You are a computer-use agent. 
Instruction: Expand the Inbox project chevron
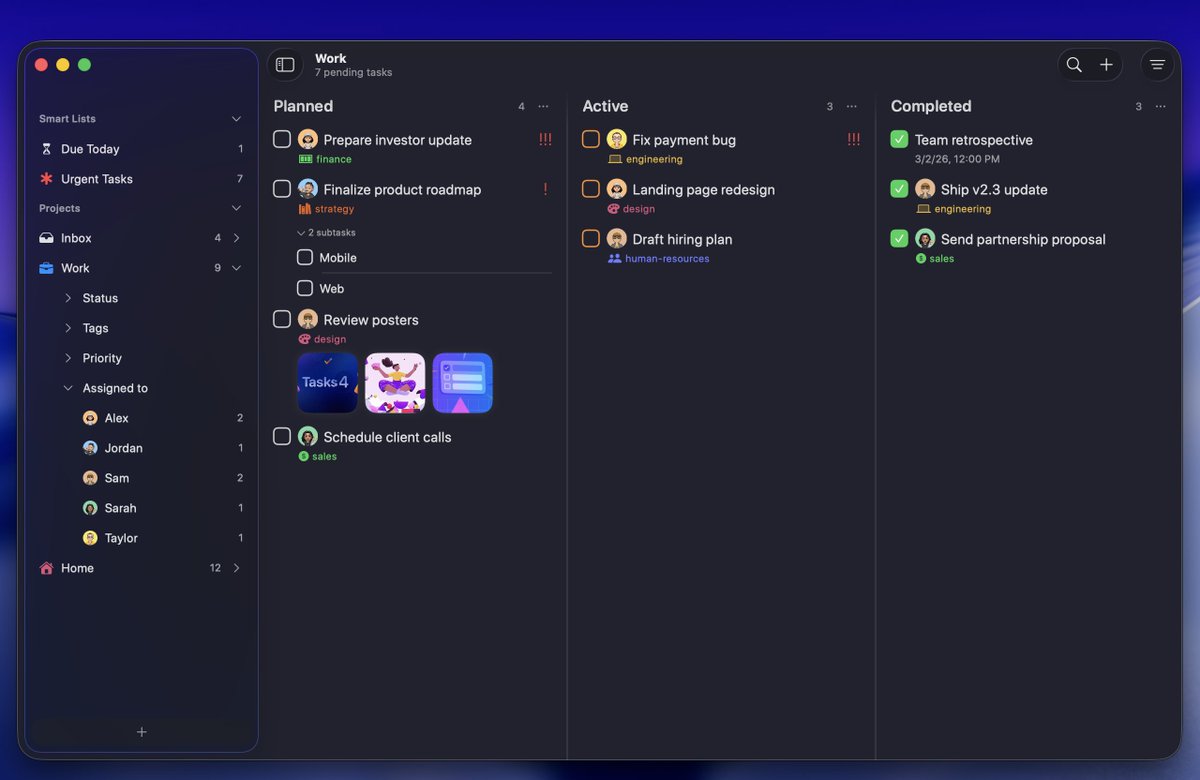click(236, 238)
